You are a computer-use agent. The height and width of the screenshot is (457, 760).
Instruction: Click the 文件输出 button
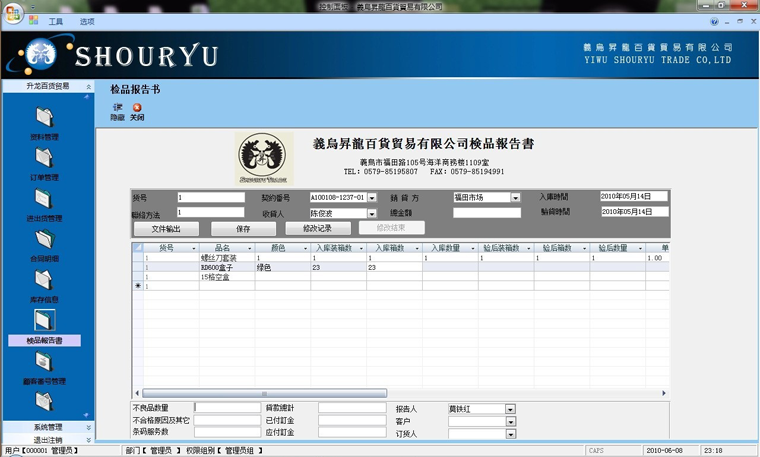click(x=166, y=229)
